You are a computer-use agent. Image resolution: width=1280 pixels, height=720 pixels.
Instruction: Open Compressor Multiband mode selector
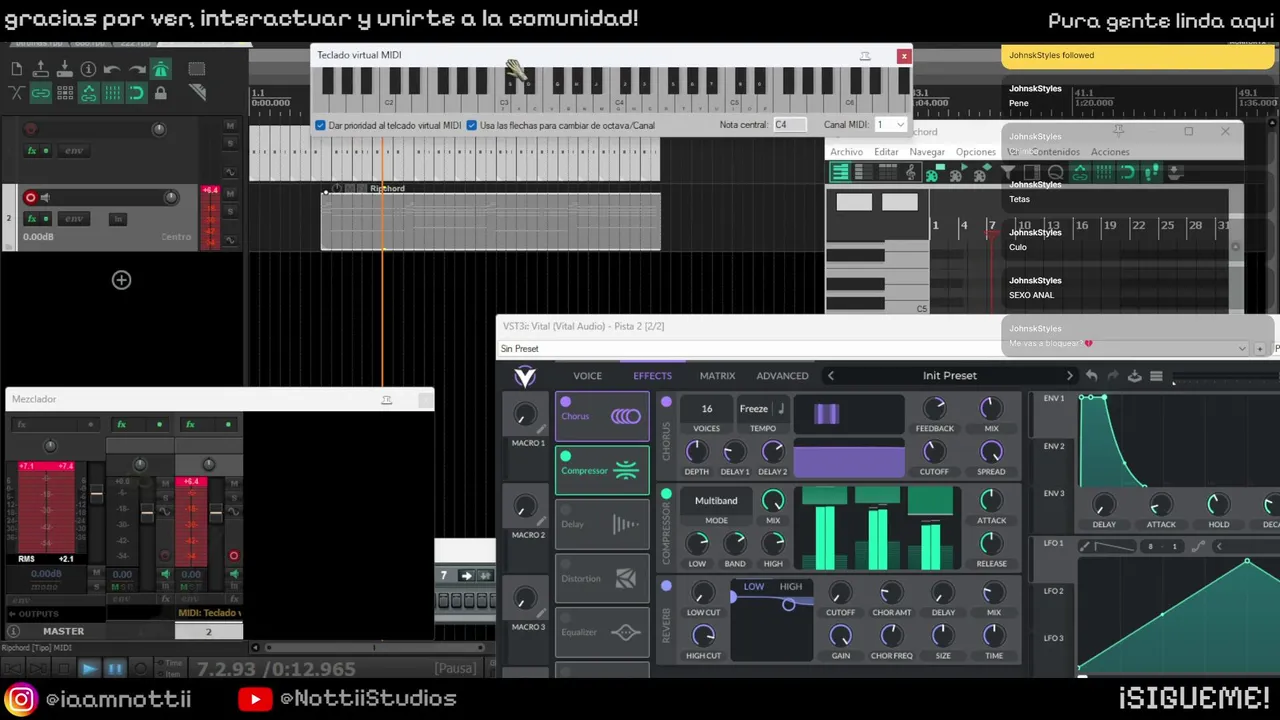[716, 501]
